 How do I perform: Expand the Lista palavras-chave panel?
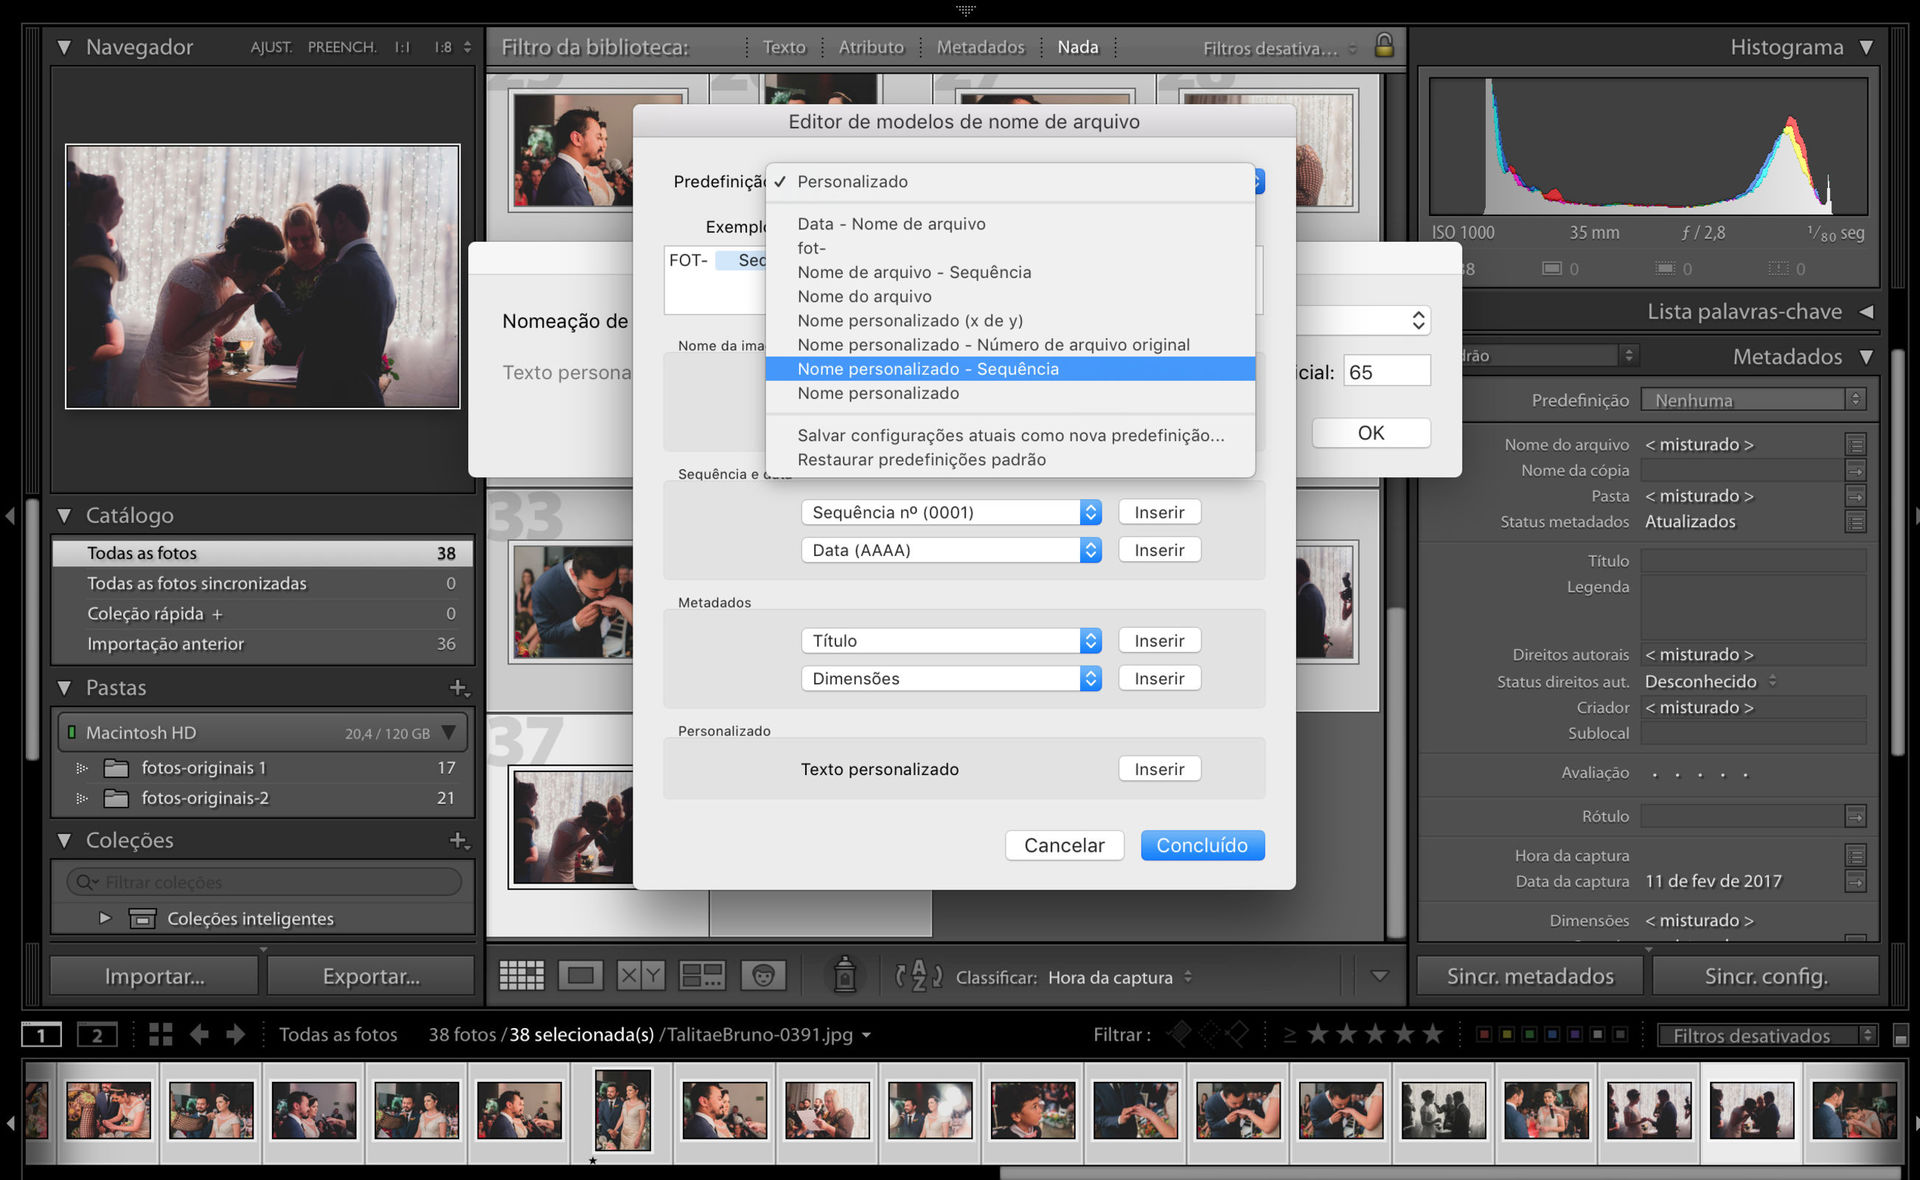[1866, 311]
